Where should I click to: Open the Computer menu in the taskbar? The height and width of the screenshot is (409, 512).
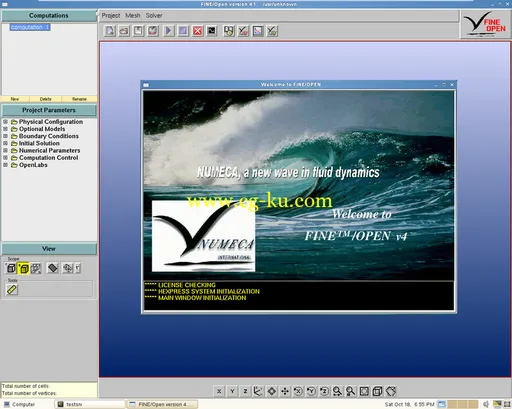19,404
